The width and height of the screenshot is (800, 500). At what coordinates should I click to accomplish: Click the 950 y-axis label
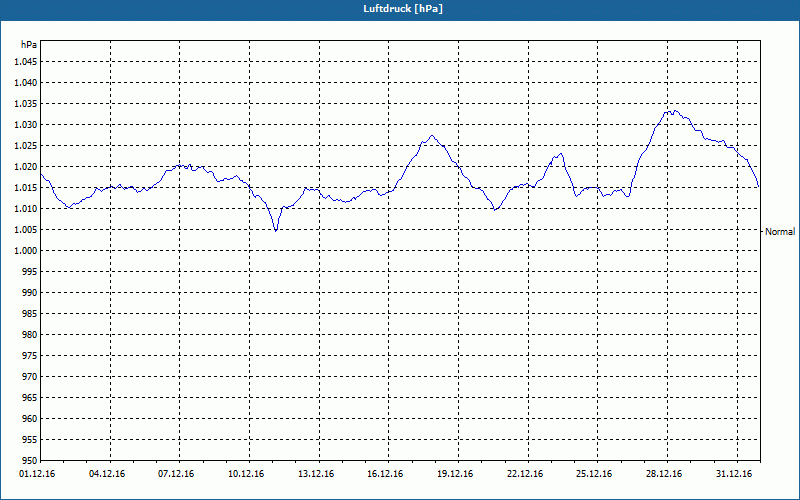coord(30,460)
